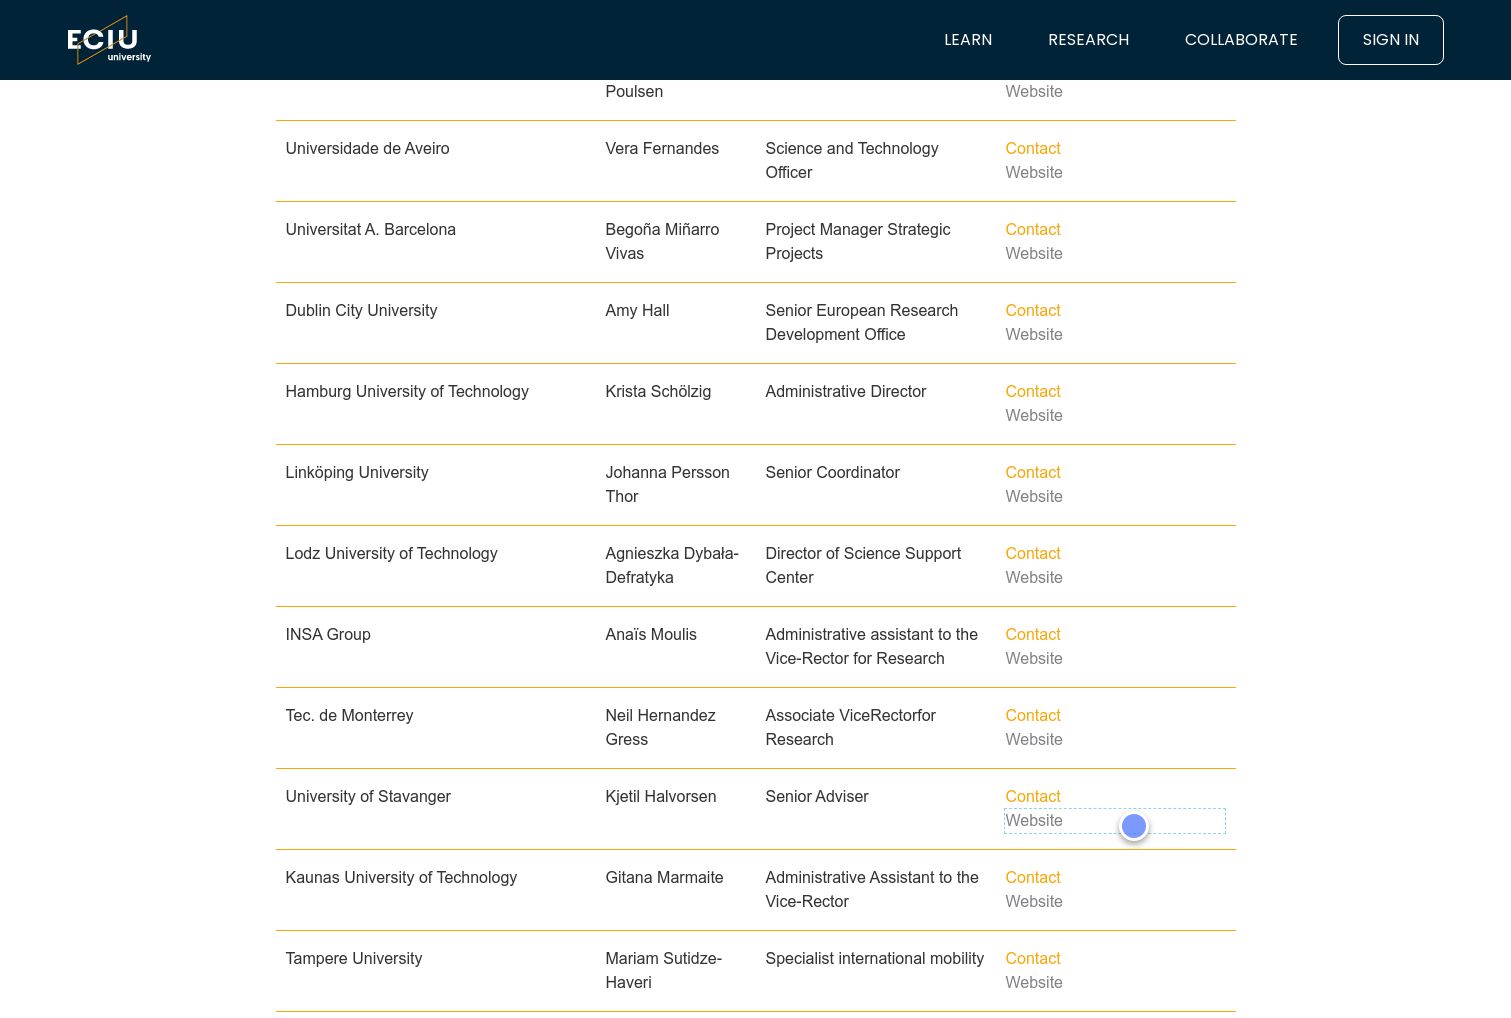Open the COLLABORATE menu
The width and height of the screenshot is (1511, 1018).
click(1241, 40)
